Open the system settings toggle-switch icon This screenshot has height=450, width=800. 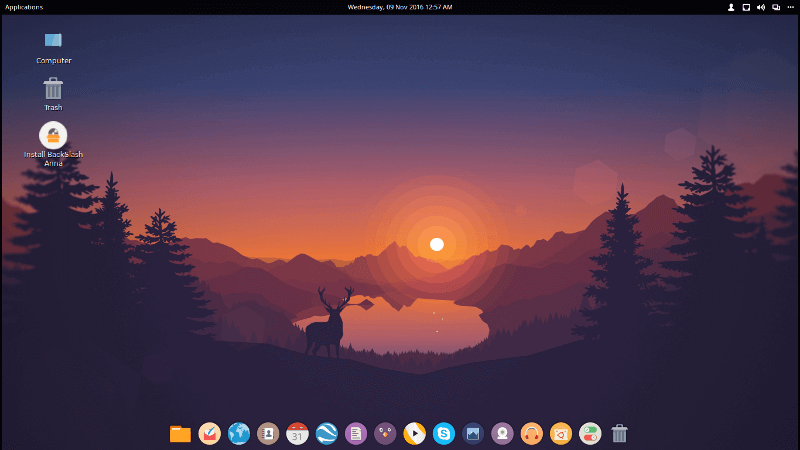coord(590,433)
